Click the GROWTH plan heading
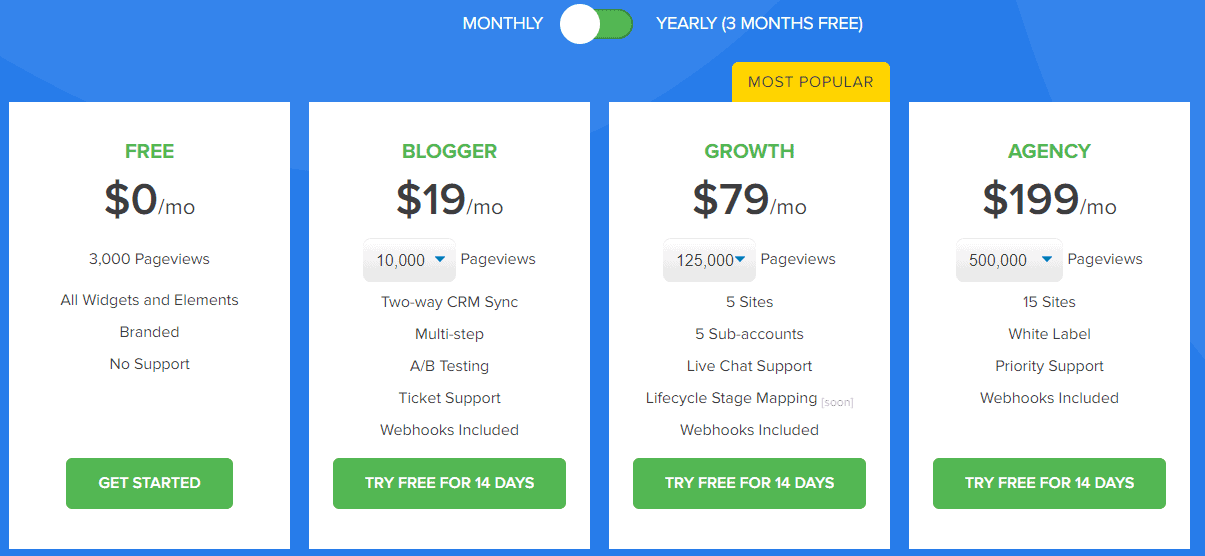This screenshot has width=1205, height=556. pos(749,152)
